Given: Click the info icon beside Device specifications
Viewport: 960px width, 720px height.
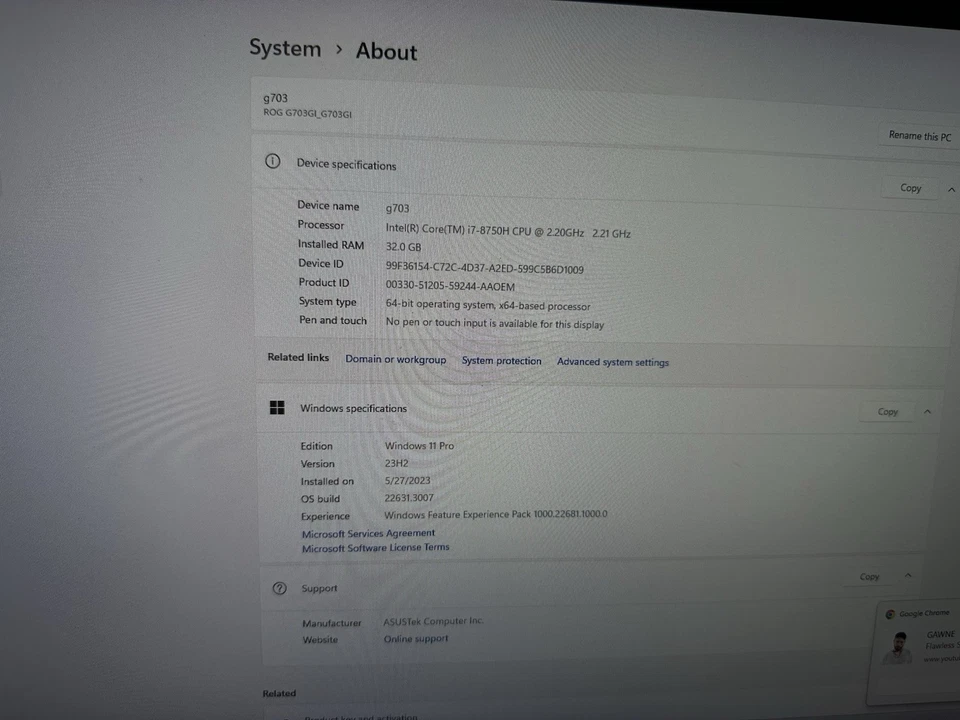Looking at the screenshot, I should tap(272, 161).
